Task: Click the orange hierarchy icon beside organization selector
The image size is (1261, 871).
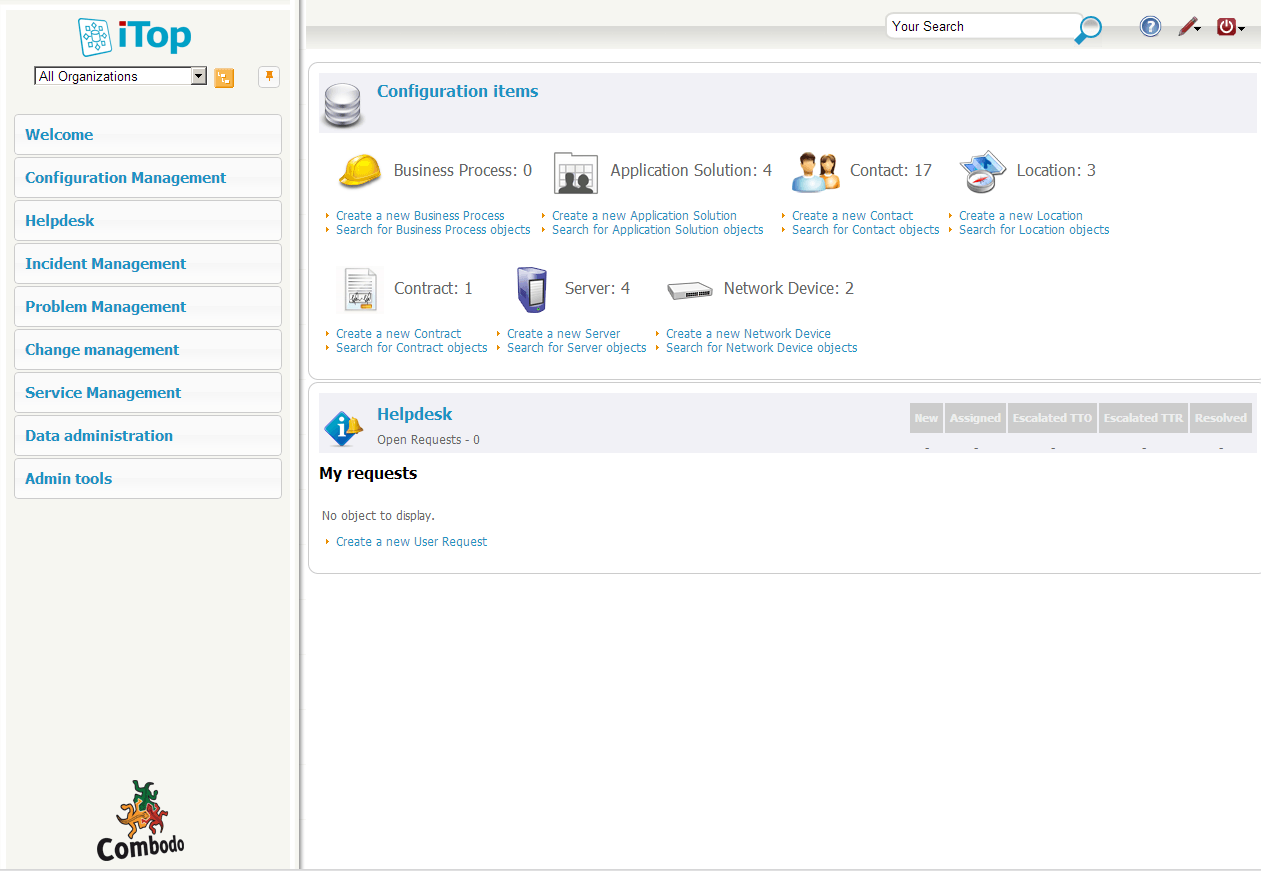Action: pos(224,77)
